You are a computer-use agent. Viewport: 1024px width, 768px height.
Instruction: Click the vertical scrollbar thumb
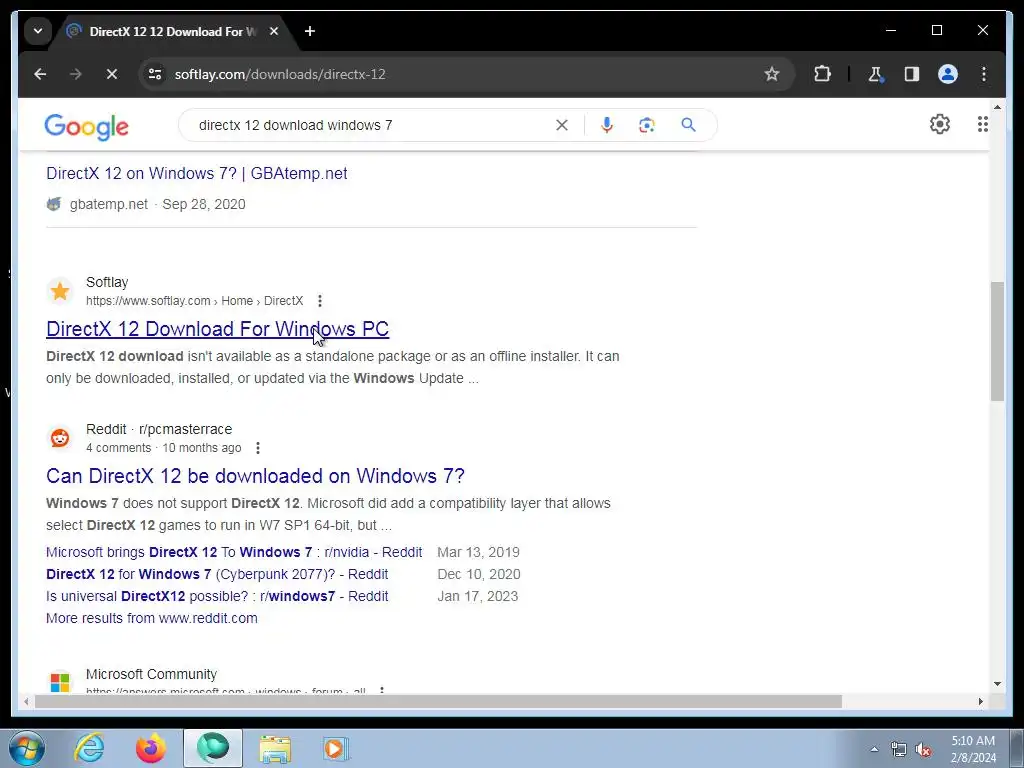(997, 341)
